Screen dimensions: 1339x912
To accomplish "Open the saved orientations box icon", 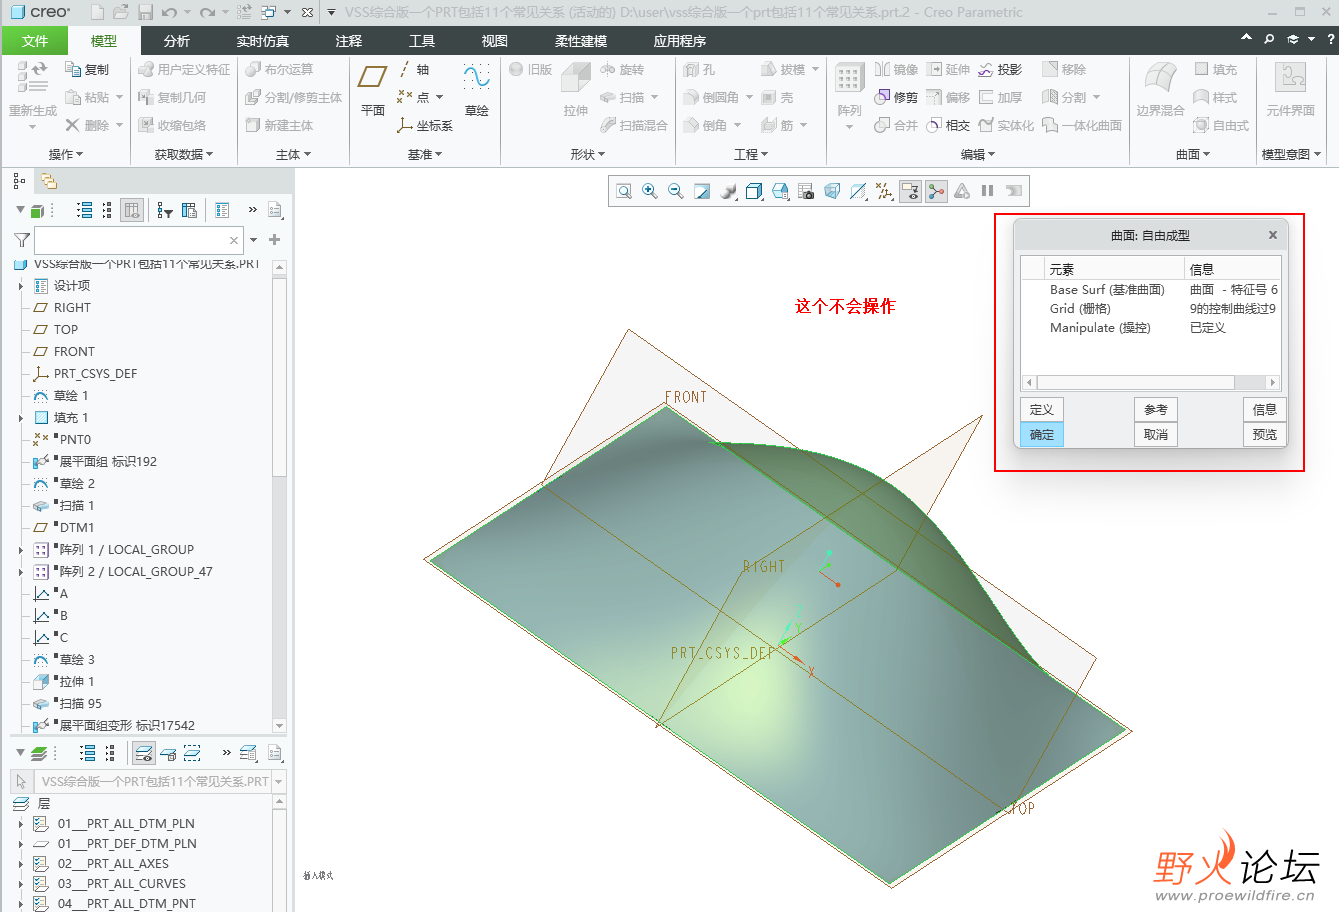I will click(754, 191).
